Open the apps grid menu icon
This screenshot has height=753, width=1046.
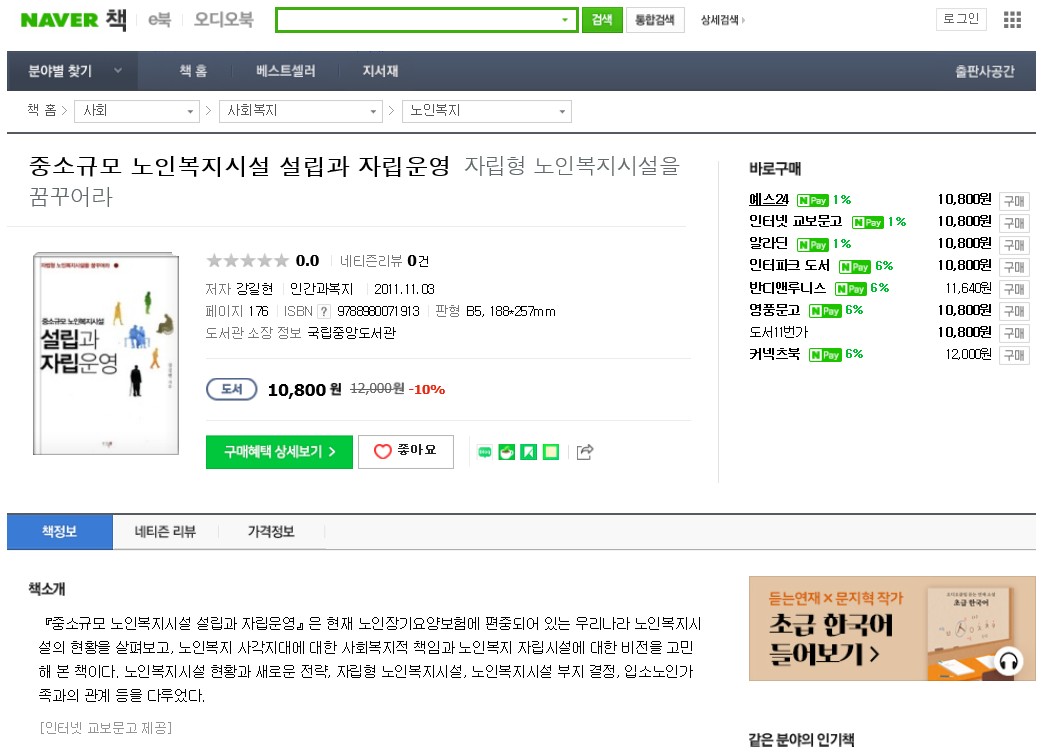pyautogui.click(x=1012, y=20)
